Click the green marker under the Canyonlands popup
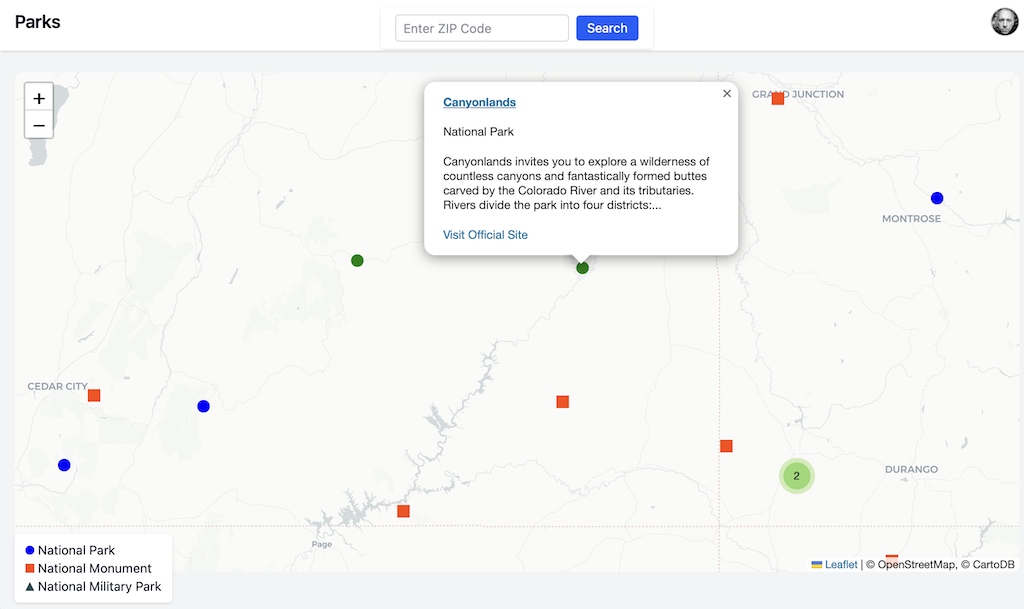Viewport: 1024px width, 609px height. (x=583, y=268)
